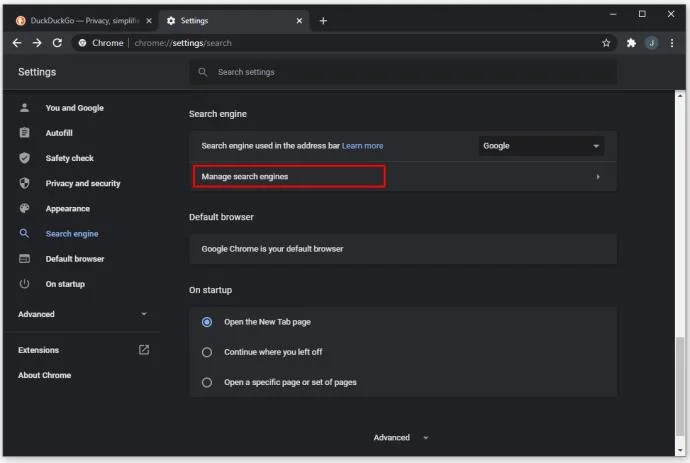Maximize the Chrome window

click(x=642, y=14)
